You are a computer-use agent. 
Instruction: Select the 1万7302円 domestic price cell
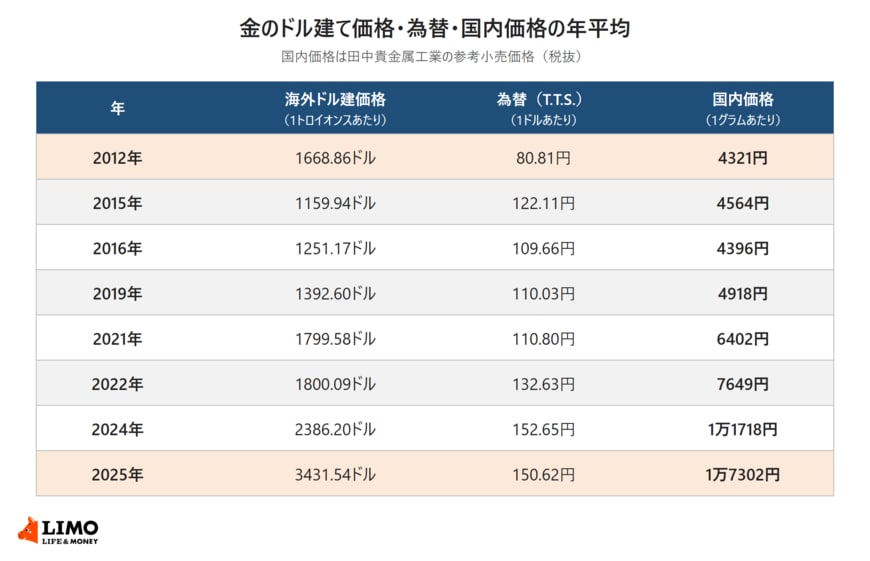point(742,474)
